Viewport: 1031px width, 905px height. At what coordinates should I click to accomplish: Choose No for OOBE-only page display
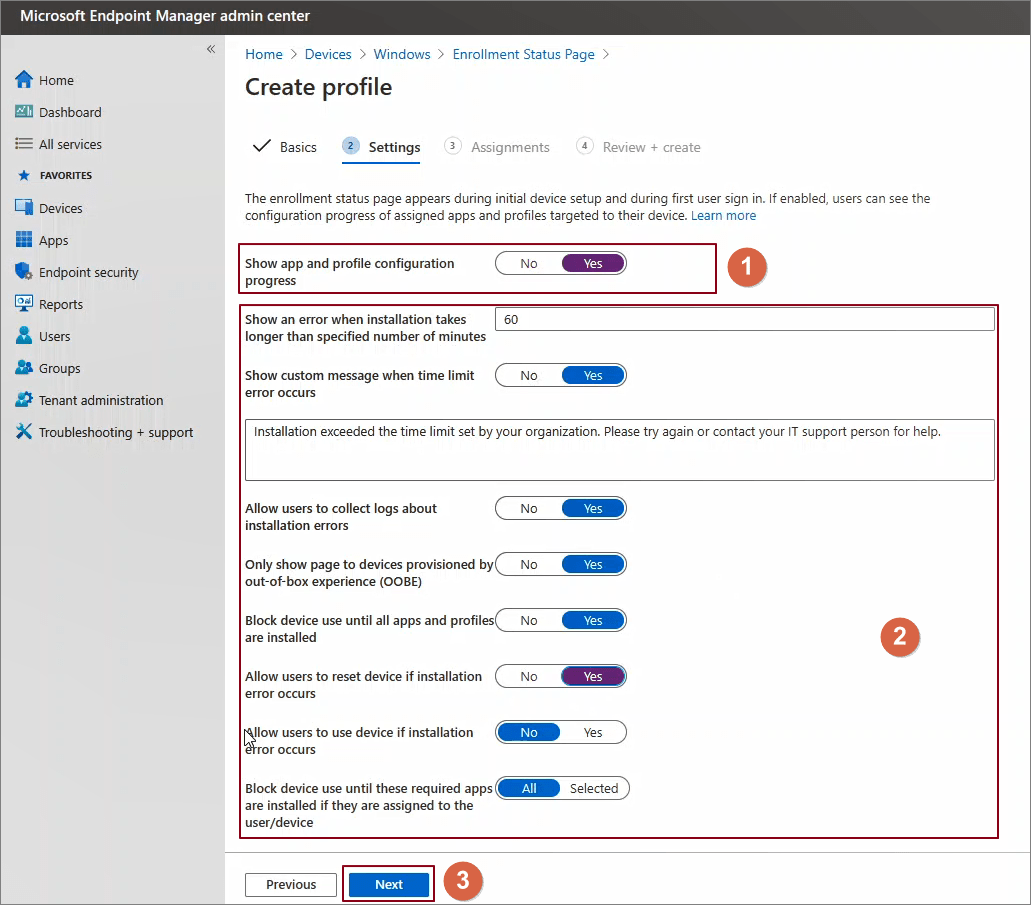click(529, 564)
